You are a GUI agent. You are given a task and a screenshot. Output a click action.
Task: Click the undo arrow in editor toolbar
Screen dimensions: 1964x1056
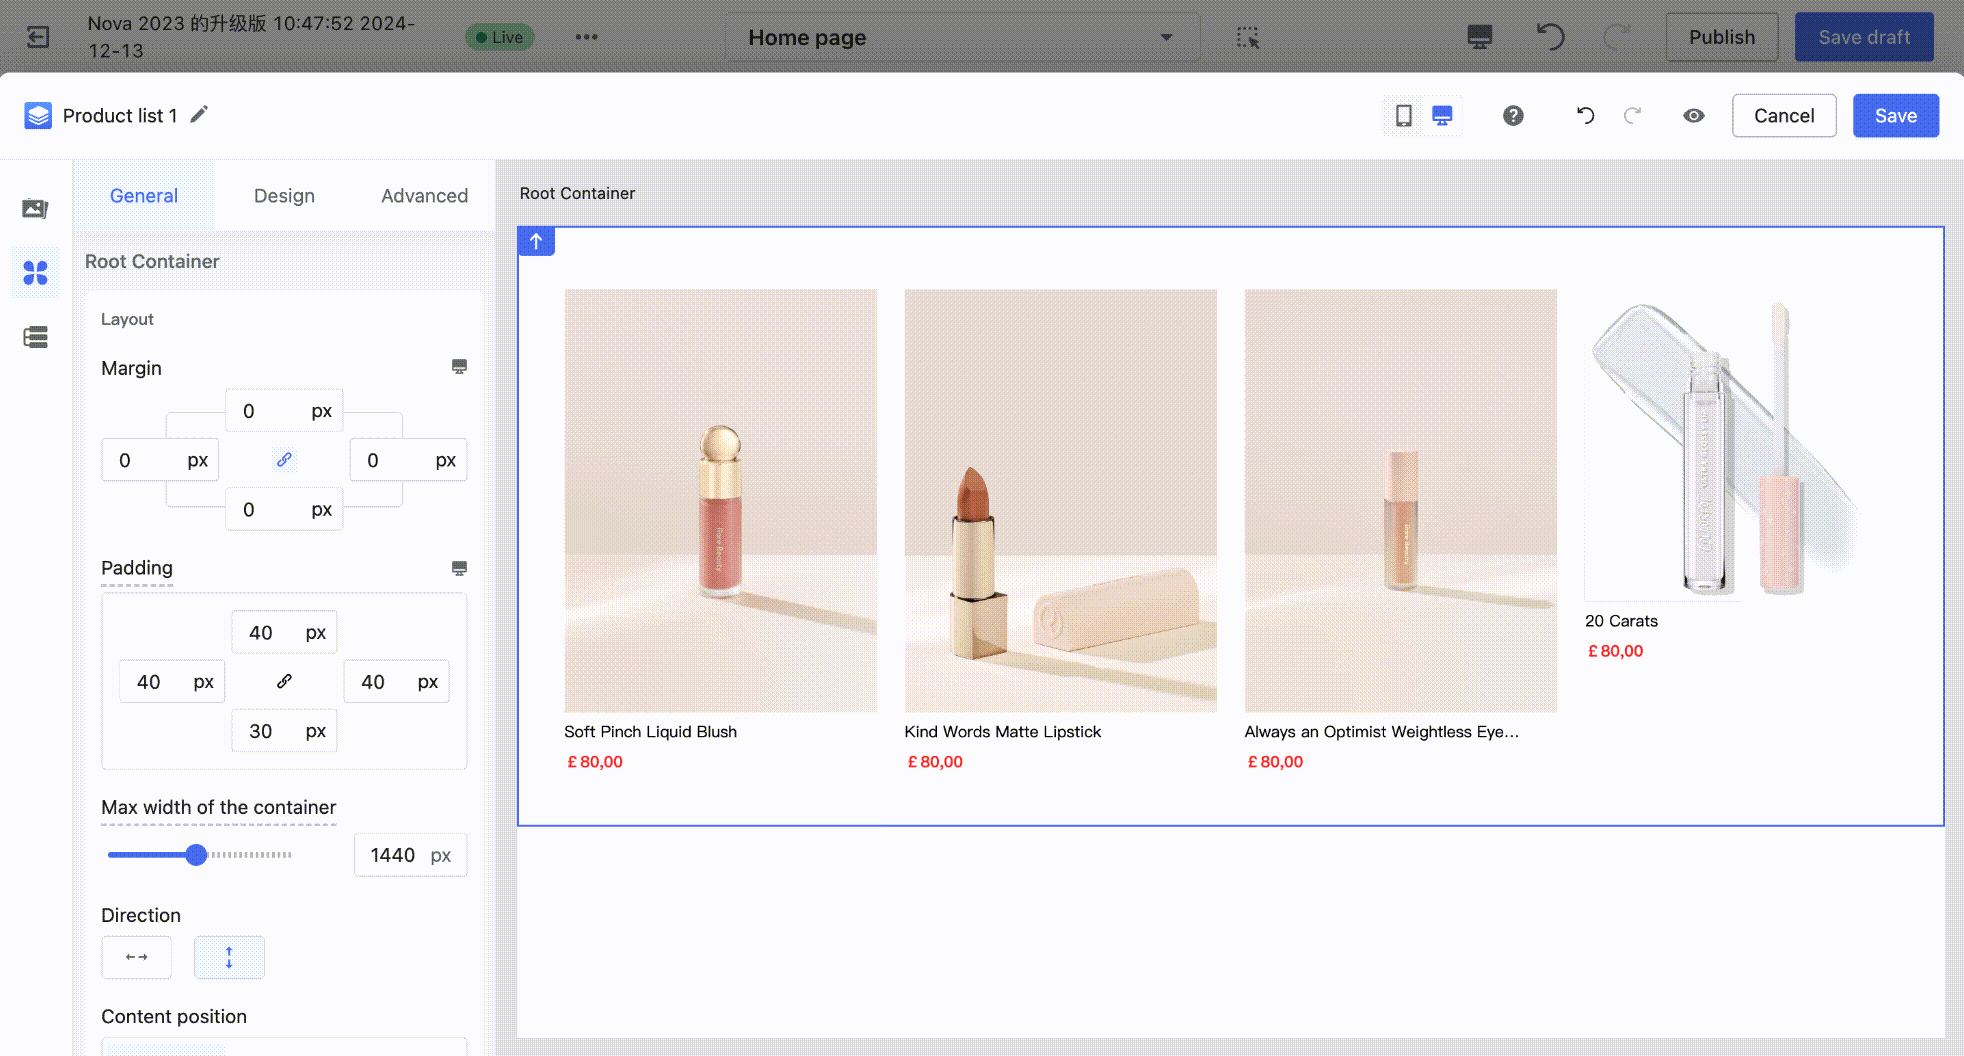(x=1585, y=116)
